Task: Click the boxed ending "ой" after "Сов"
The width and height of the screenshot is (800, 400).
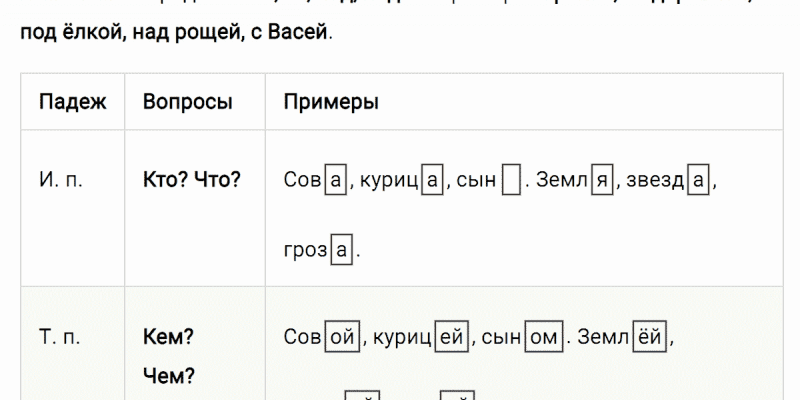Action: (342, 338)
